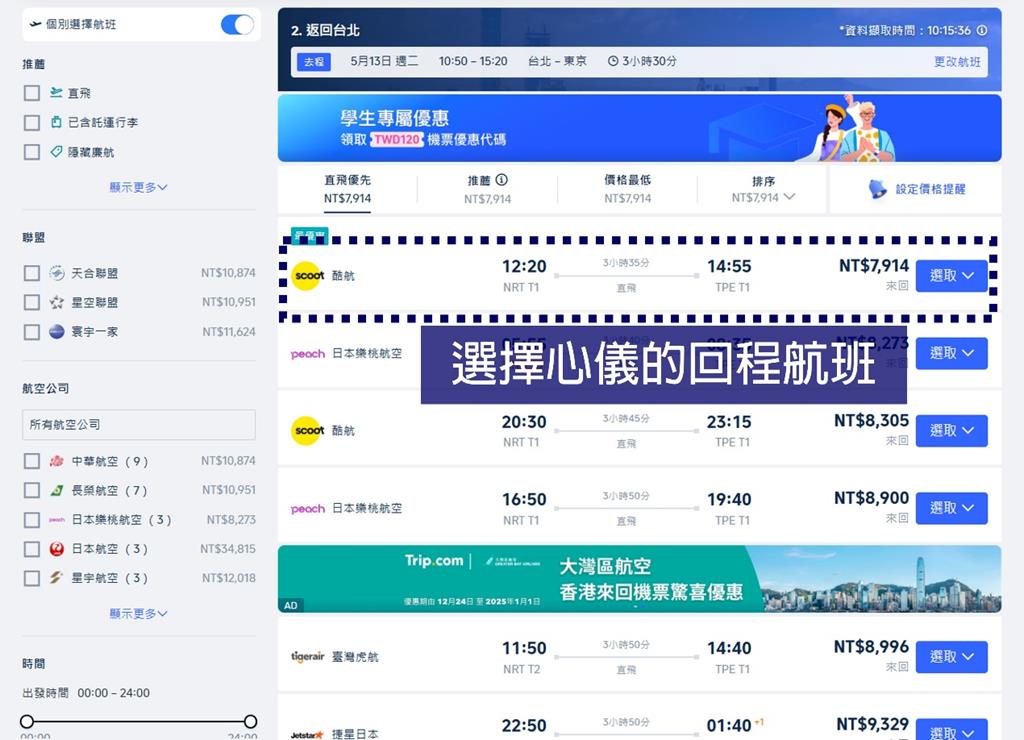1024x740 pixels.
Task: Check the 星宇航空 airline checkbox
Action: [31, 578]
